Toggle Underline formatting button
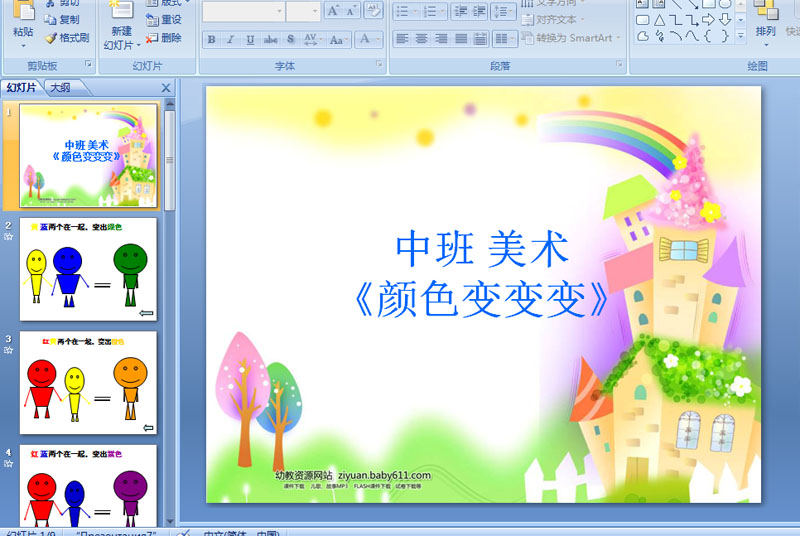 pos(250,39)
